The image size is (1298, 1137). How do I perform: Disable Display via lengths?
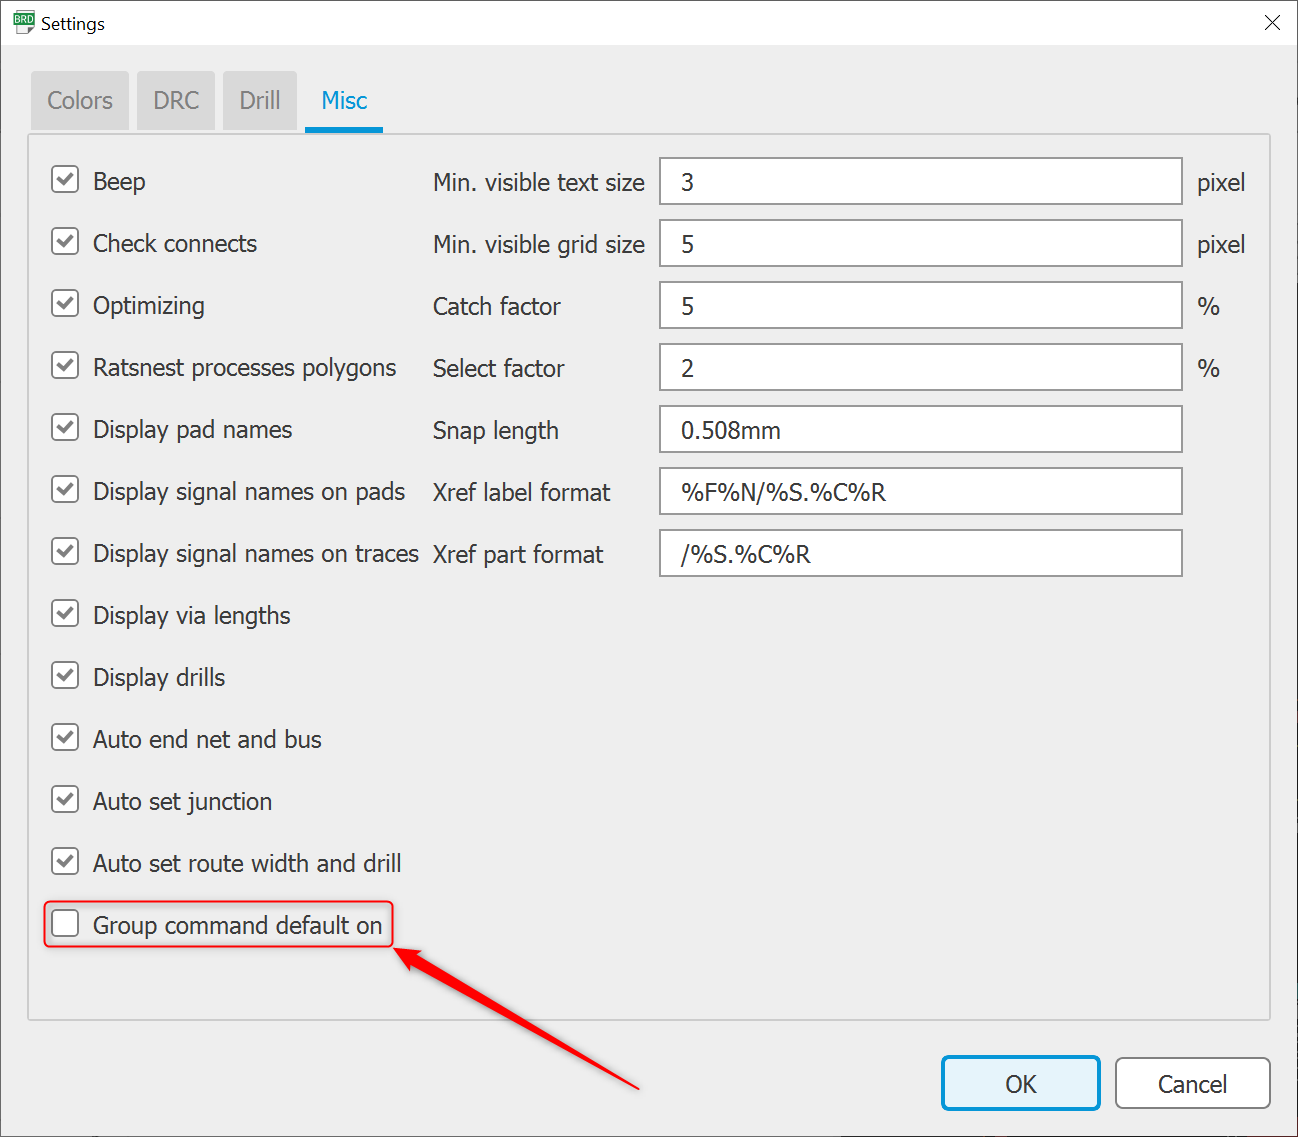pos(64,613)
